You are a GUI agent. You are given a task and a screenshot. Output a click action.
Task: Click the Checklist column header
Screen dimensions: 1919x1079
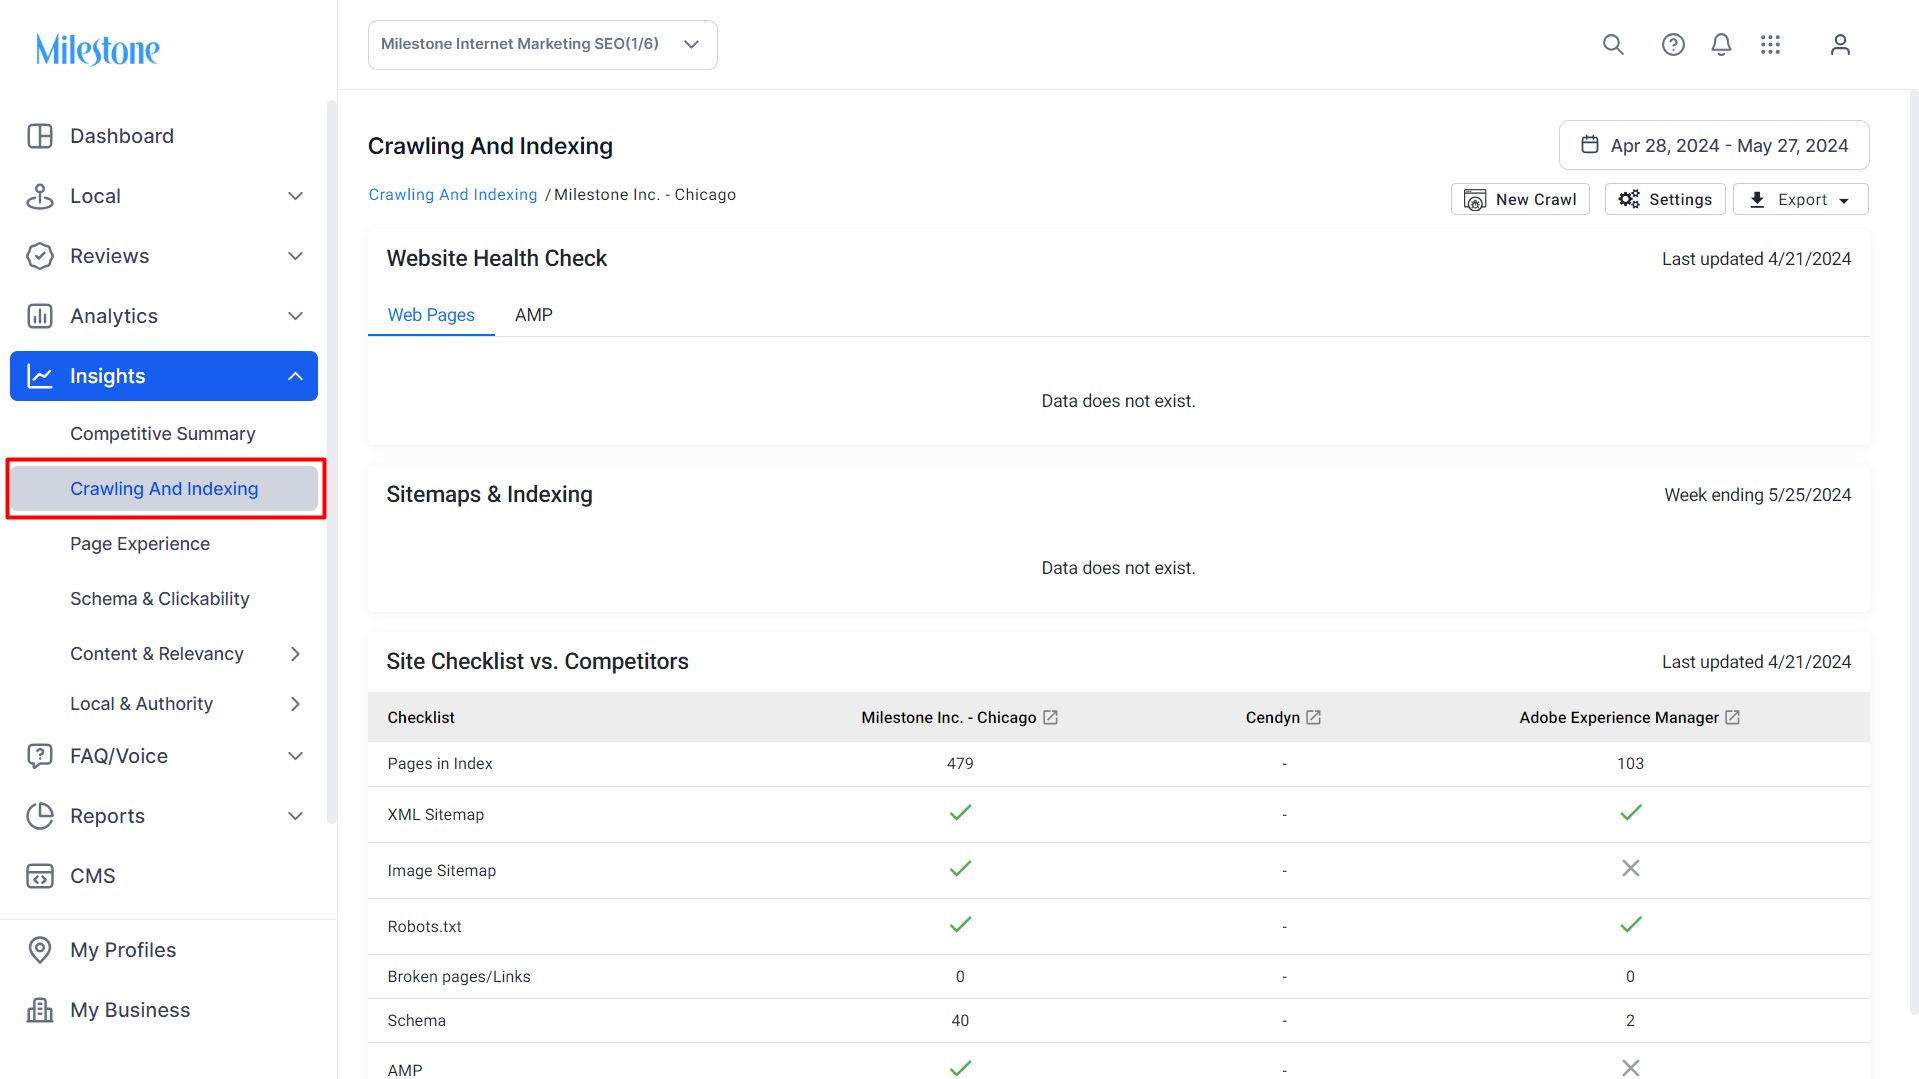point(421,718)
